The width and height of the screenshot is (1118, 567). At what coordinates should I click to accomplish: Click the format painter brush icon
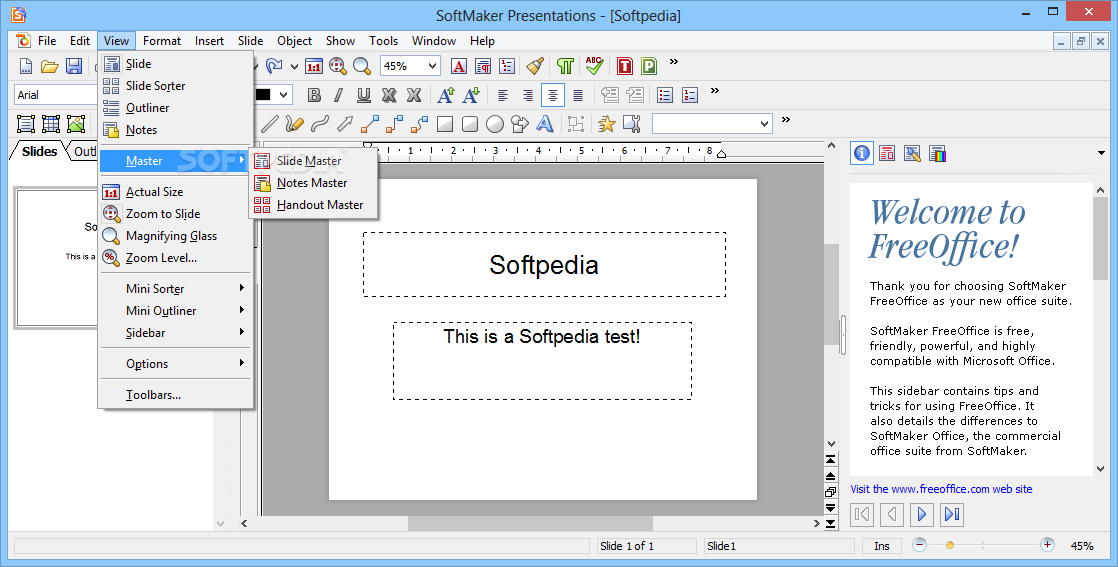(535, 66)
